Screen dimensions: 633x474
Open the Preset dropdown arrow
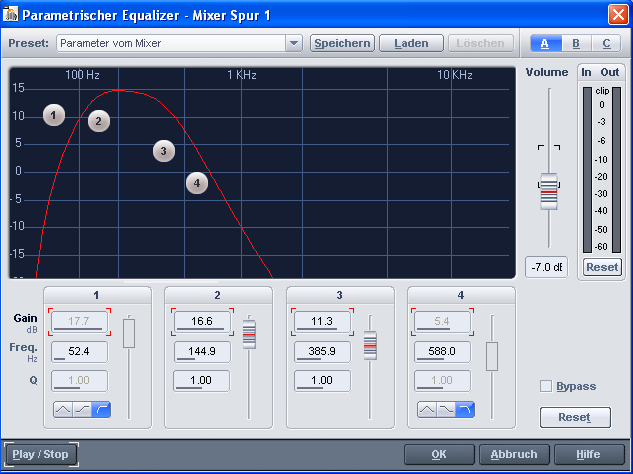pos(294,43)
